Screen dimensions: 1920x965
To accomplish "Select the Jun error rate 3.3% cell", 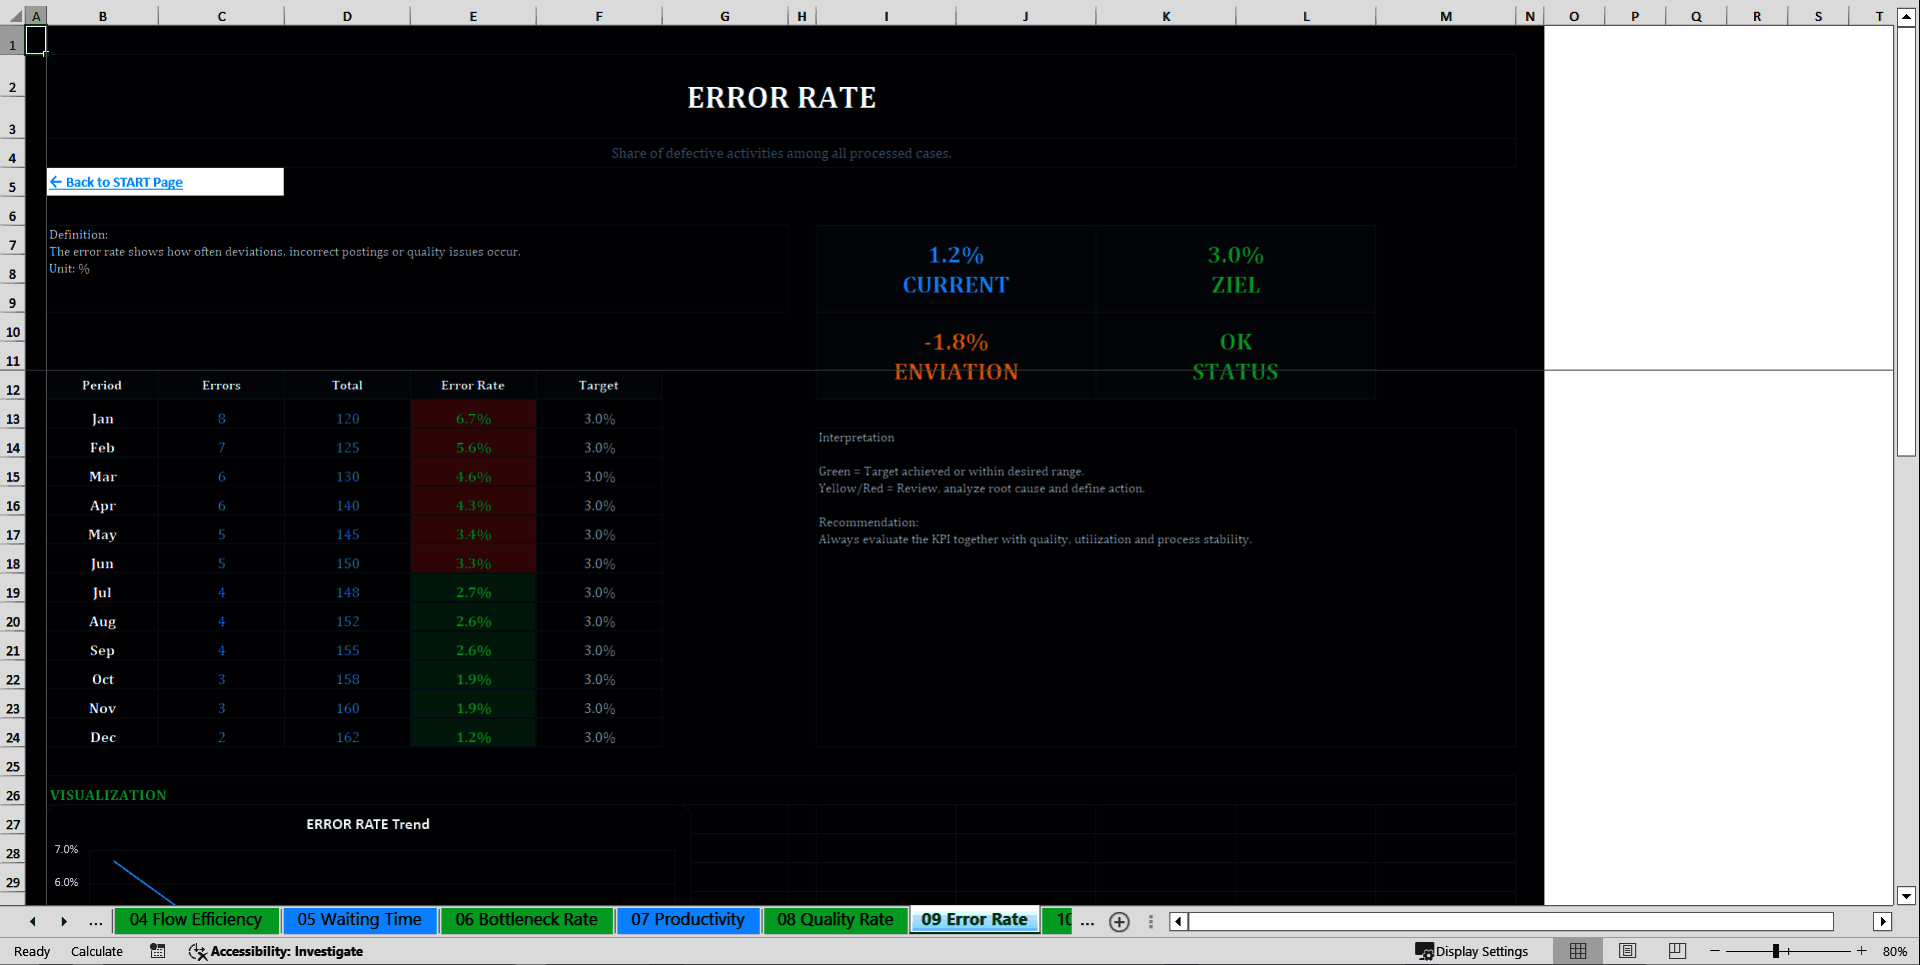I will click(473, 563).
